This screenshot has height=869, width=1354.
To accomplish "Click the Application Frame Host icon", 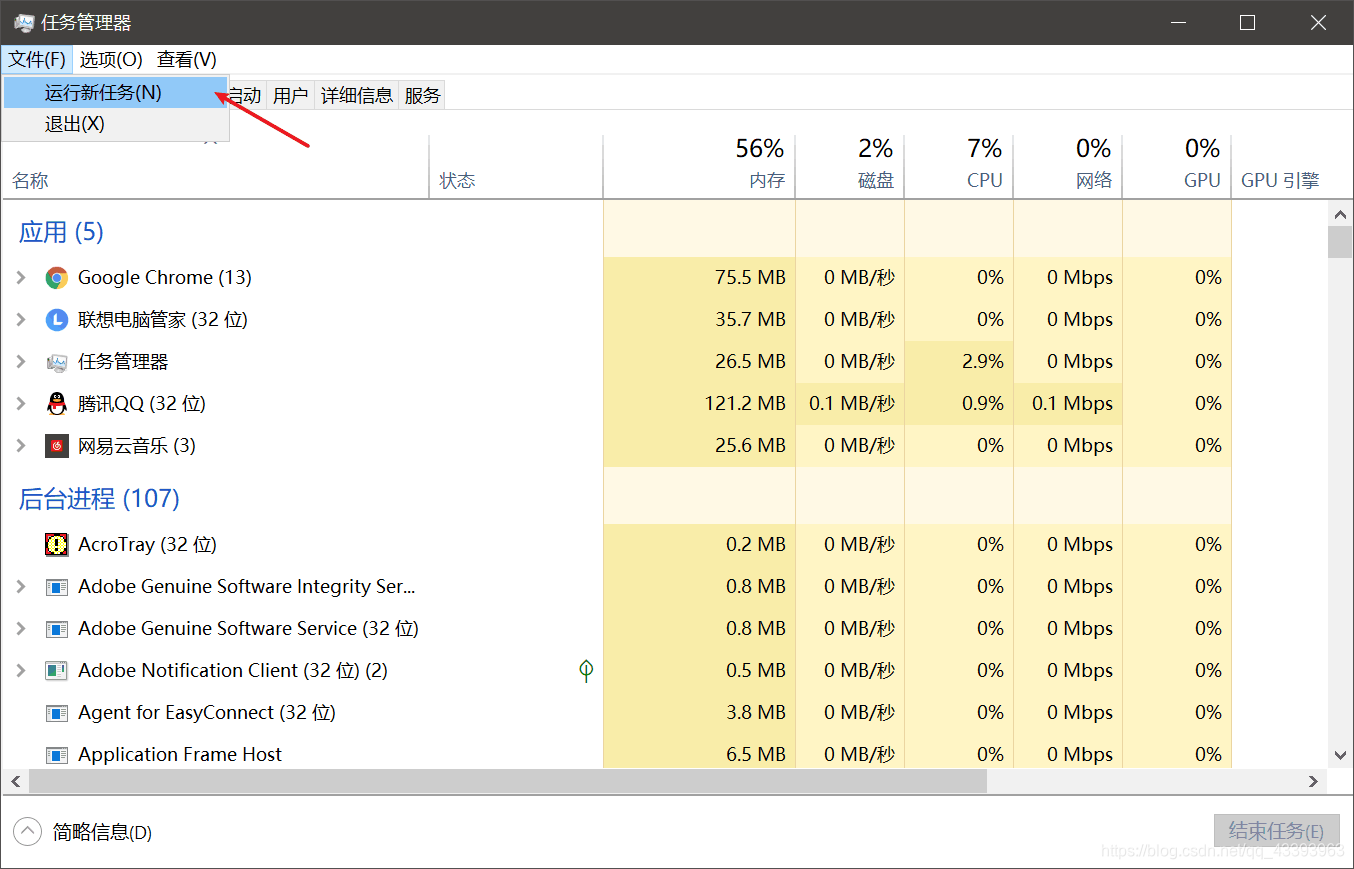I will coord(57,755).
